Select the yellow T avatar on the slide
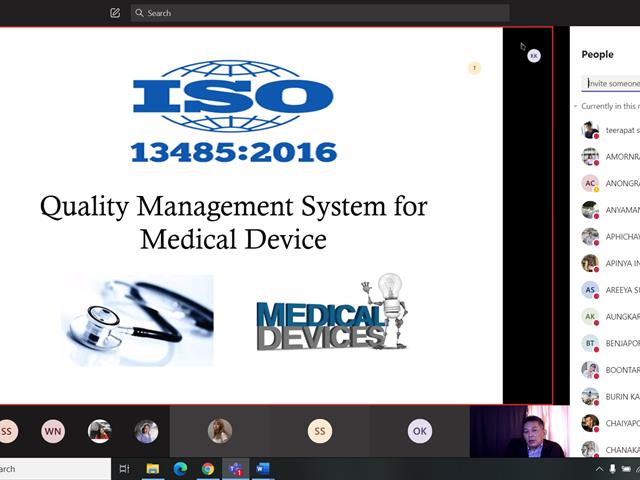The width and height of the screenshot is (640, 480). click(x=474, y=68)
